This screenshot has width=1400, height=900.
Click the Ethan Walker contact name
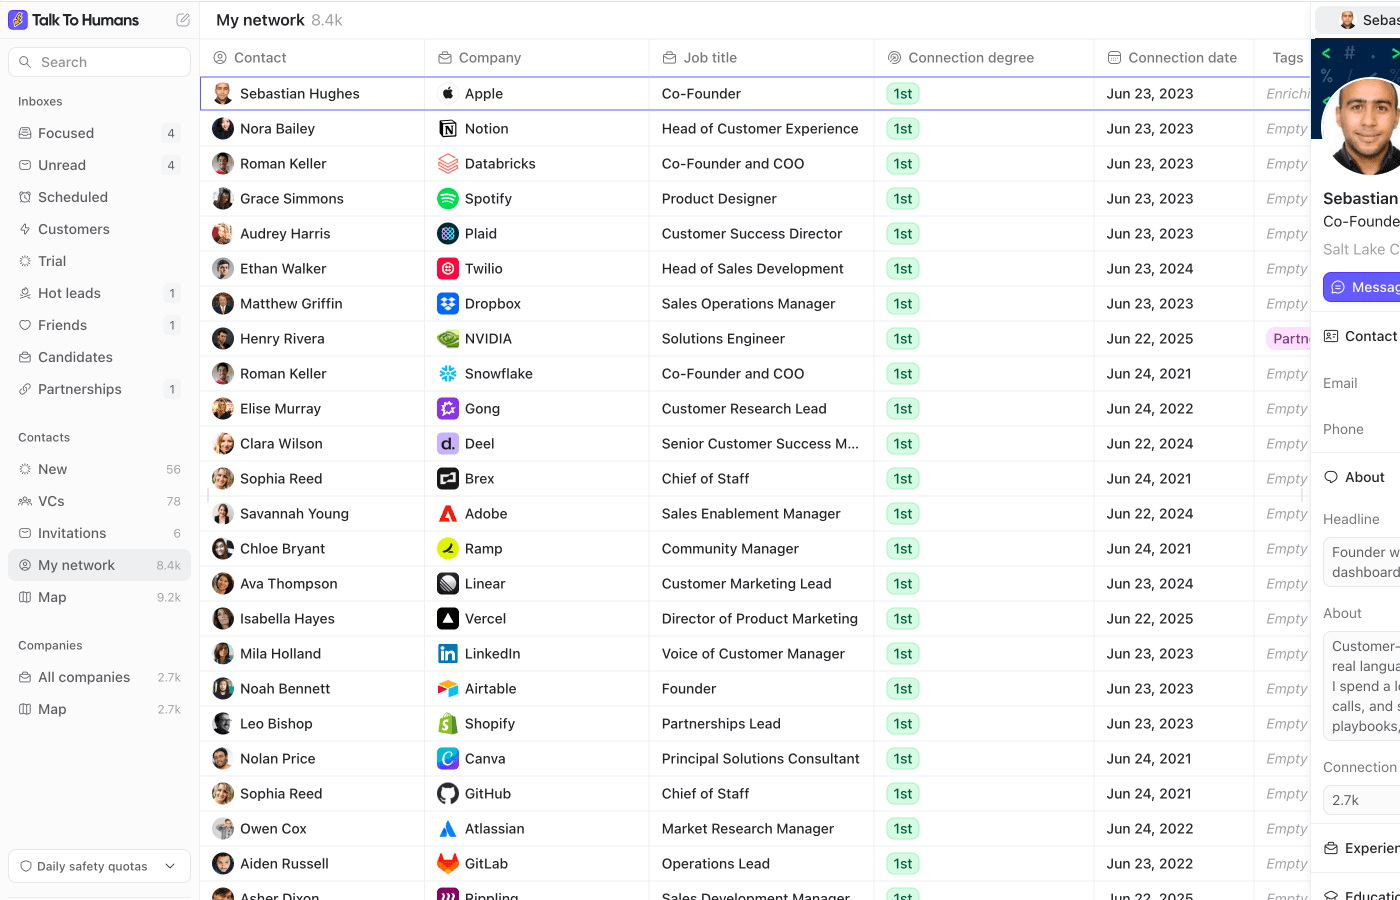click(283, 269)
